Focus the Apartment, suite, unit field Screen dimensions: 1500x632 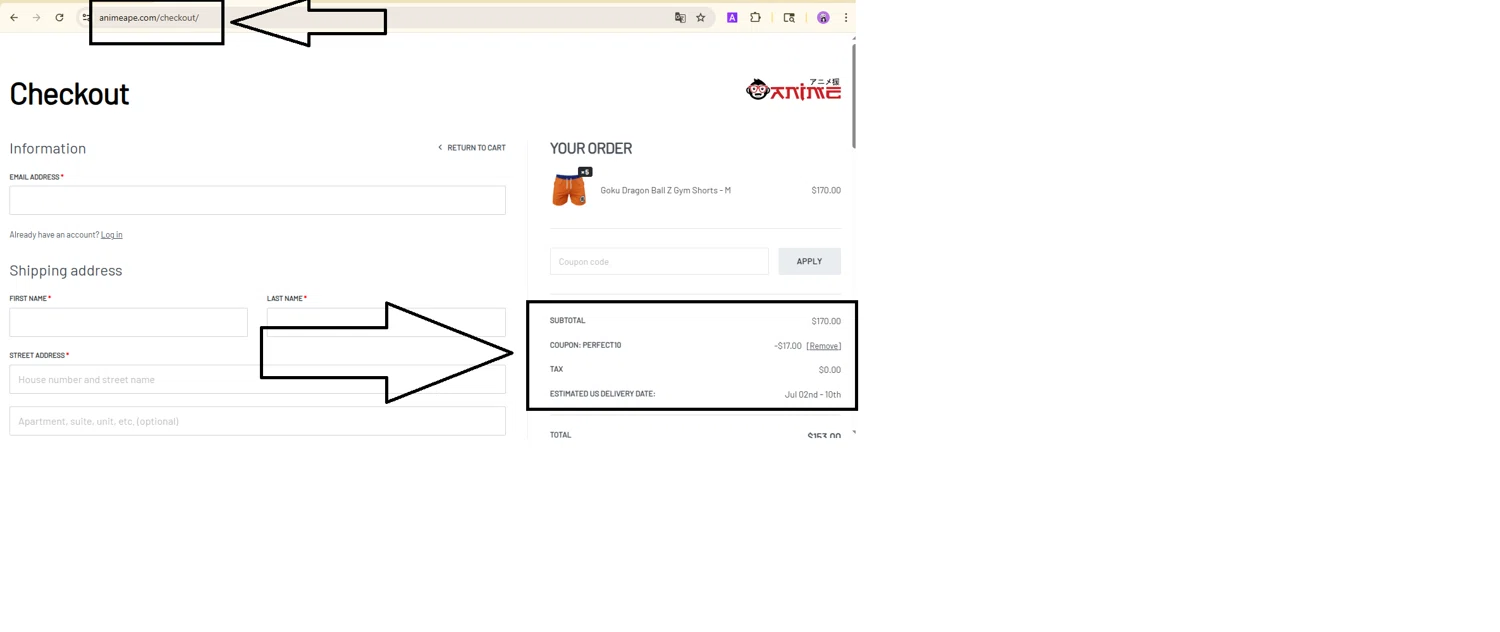coord(257,421)
